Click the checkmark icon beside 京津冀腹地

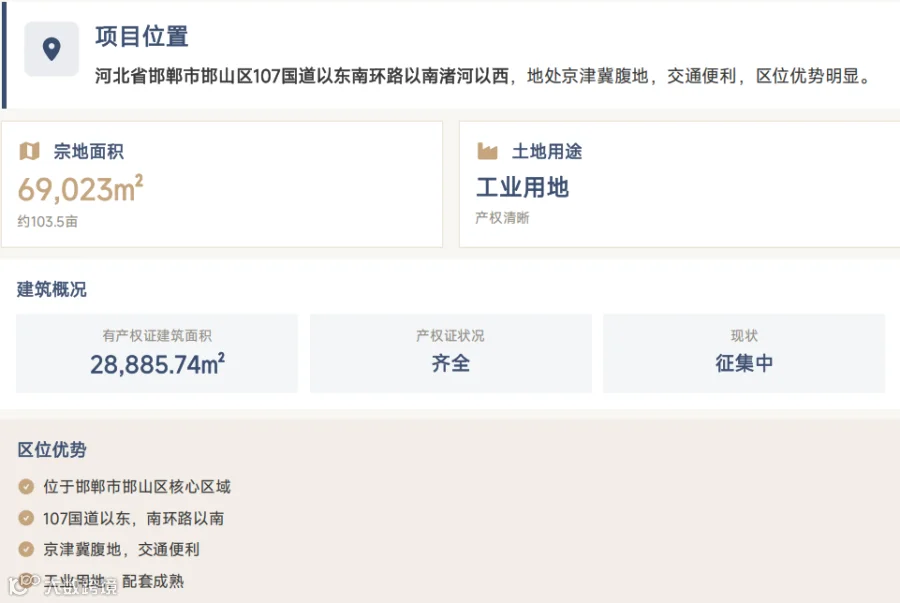tap(26, 549)
